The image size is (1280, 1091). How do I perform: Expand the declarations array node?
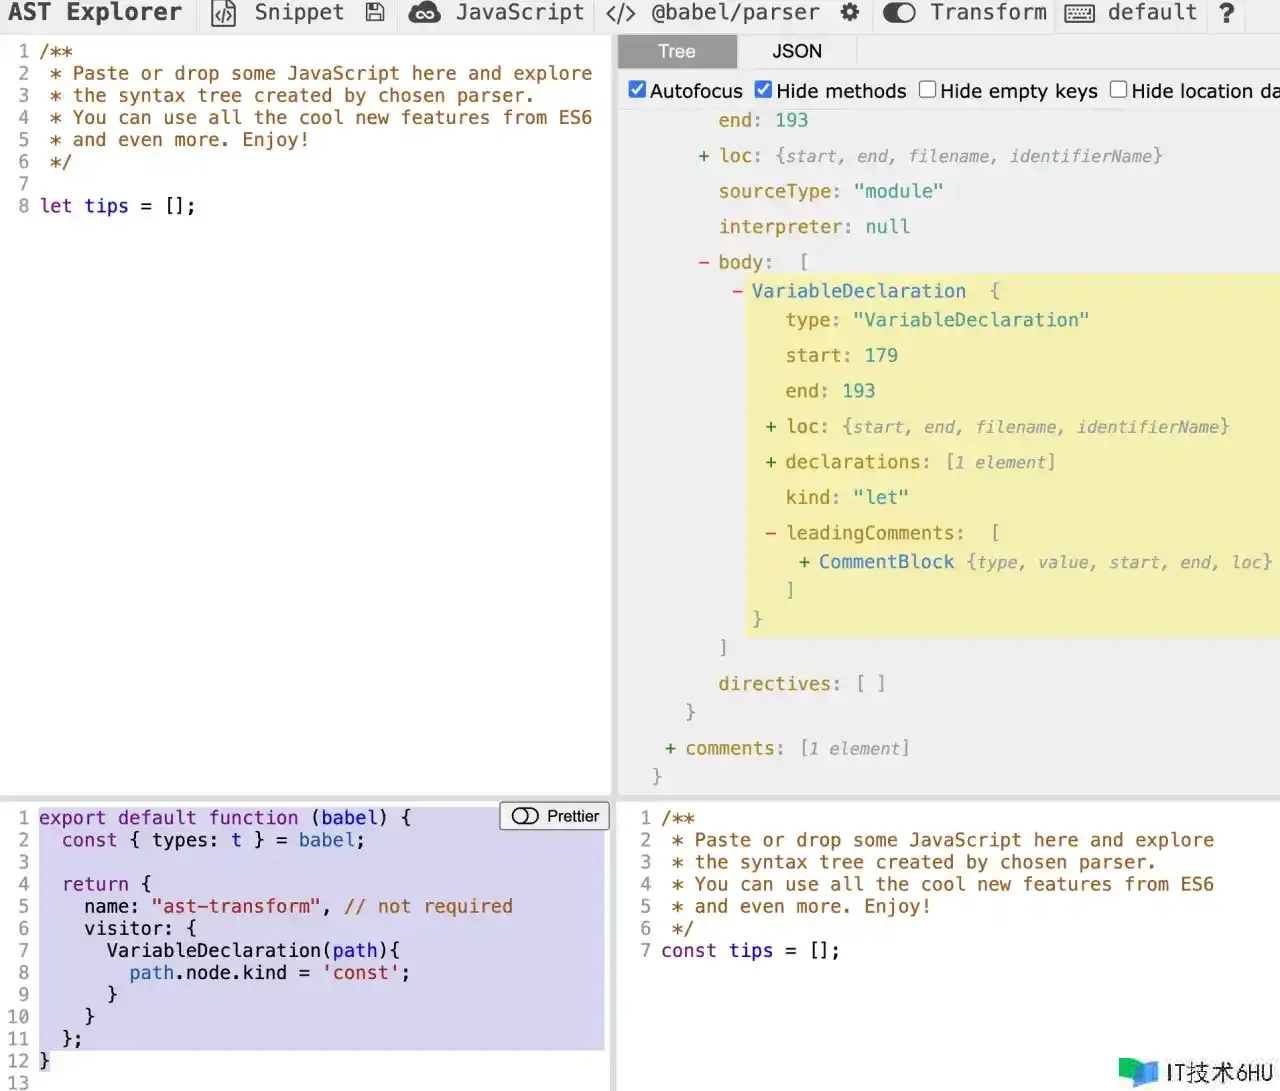[x=771, y=462]
